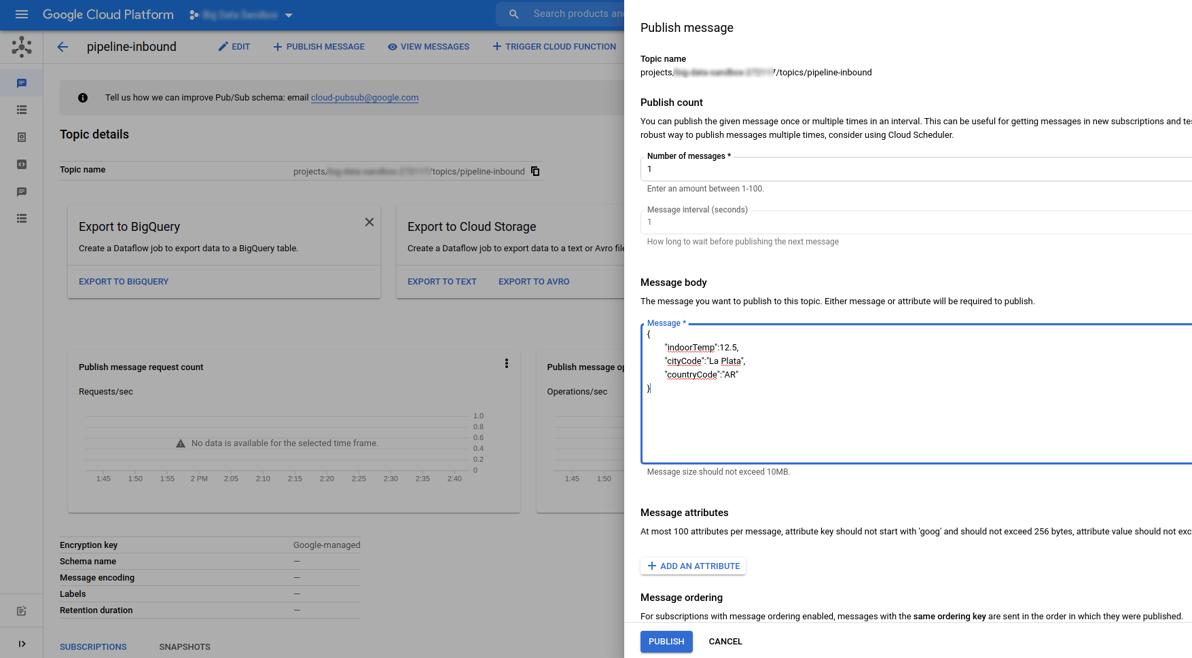Copy the topic name to clipboard

click(535, 171)
